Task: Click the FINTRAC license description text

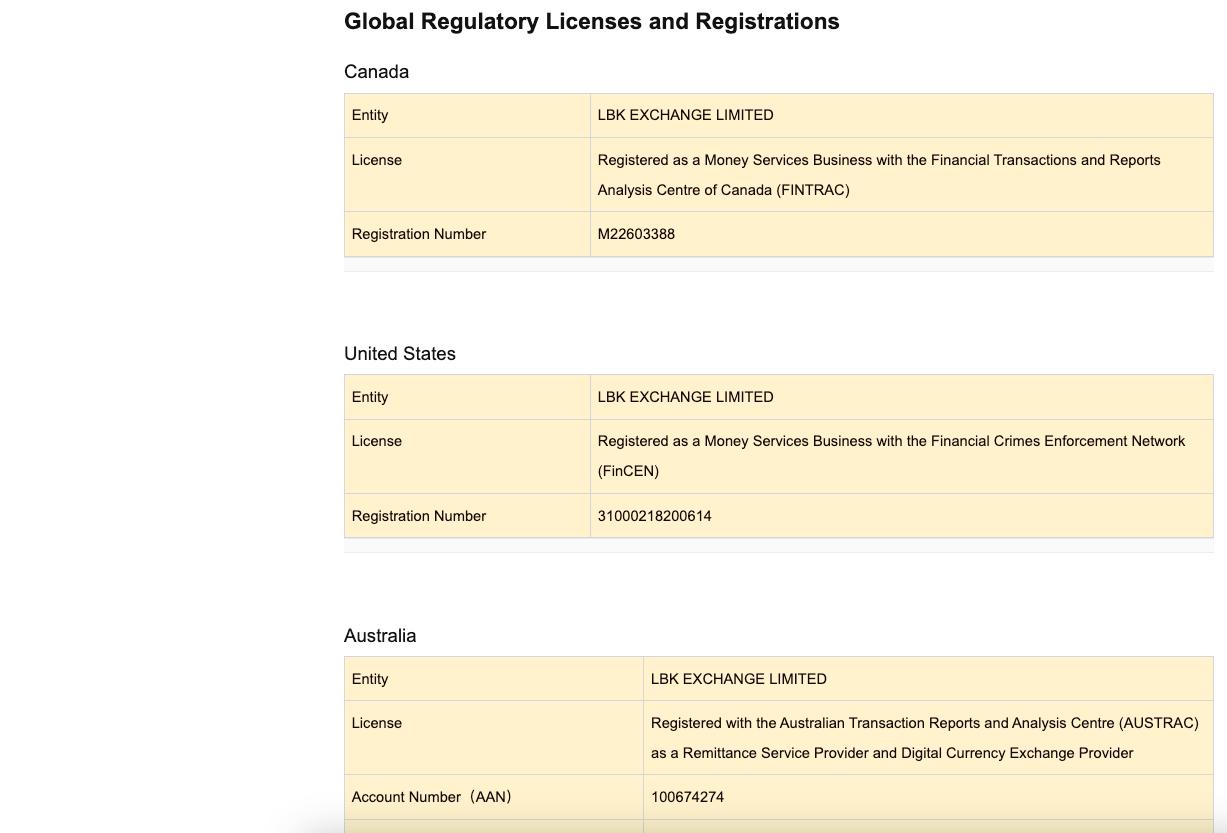Action: (878, 174)
